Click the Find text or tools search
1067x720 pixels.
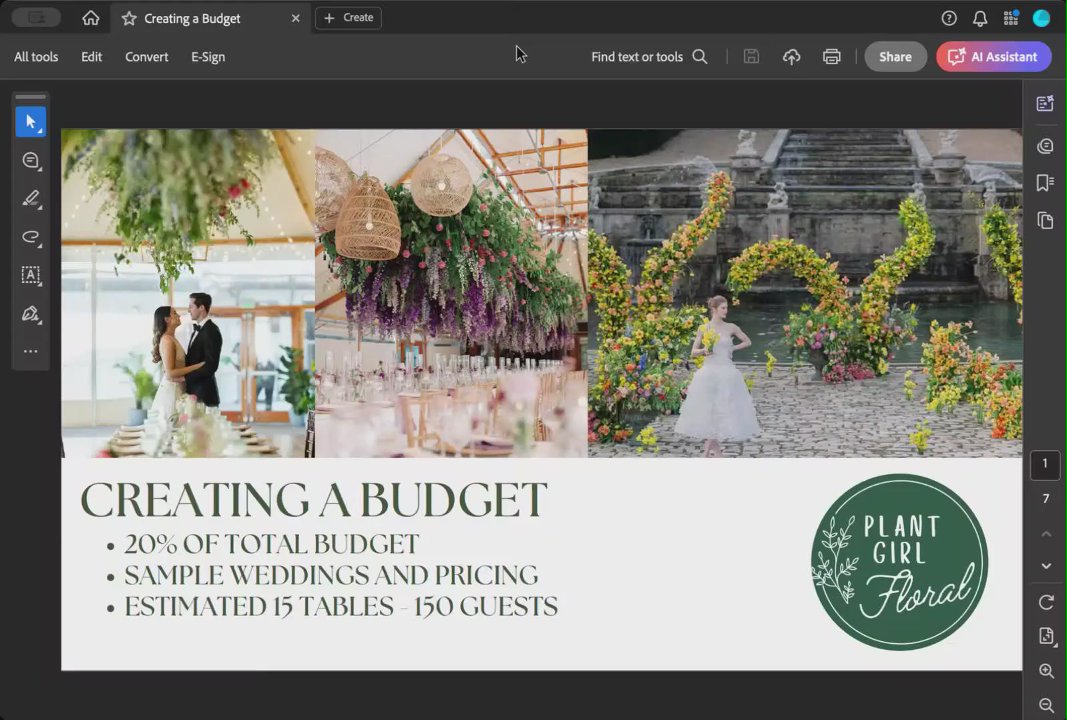coord(649,57)
